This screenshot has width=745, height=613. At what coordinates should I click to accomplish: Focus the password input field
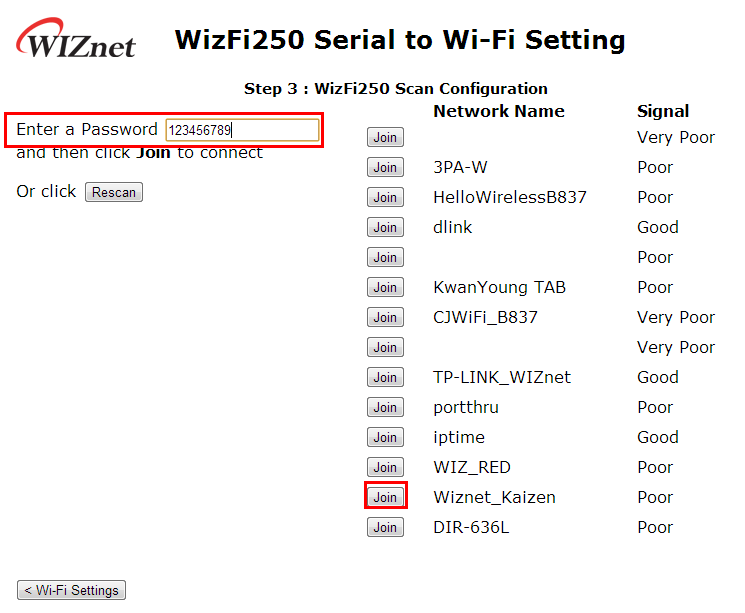click(242, 130)
